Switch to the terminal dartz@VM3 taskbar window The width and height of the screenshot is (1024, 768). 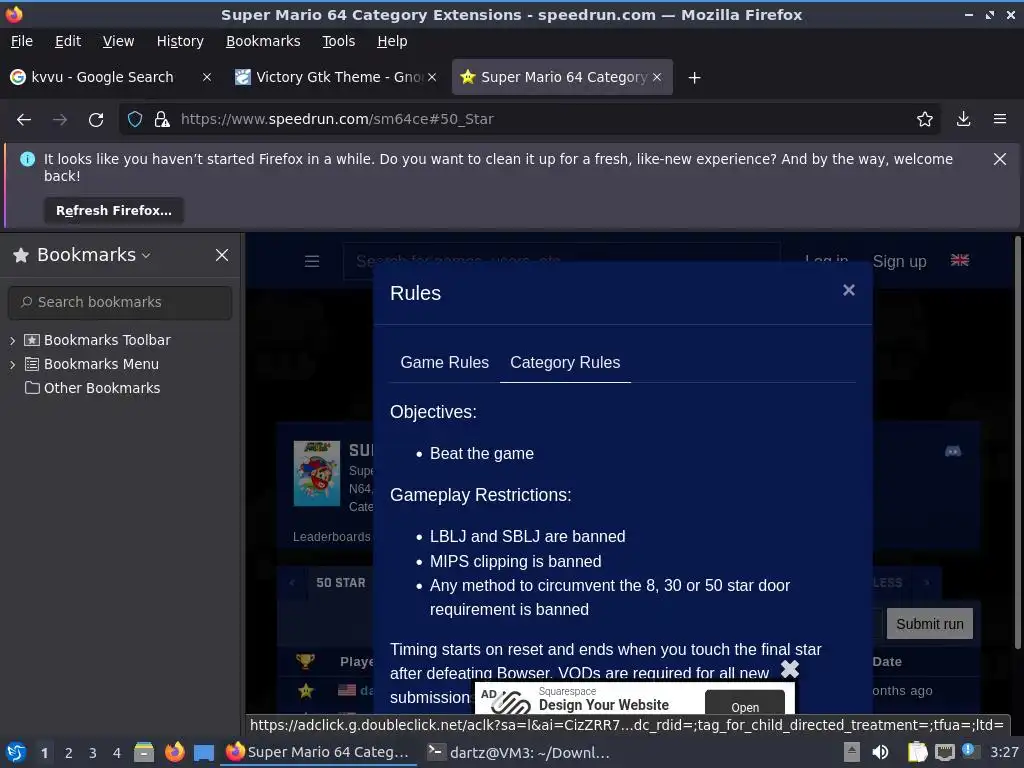pyautogui.click(x=518, y=752)
